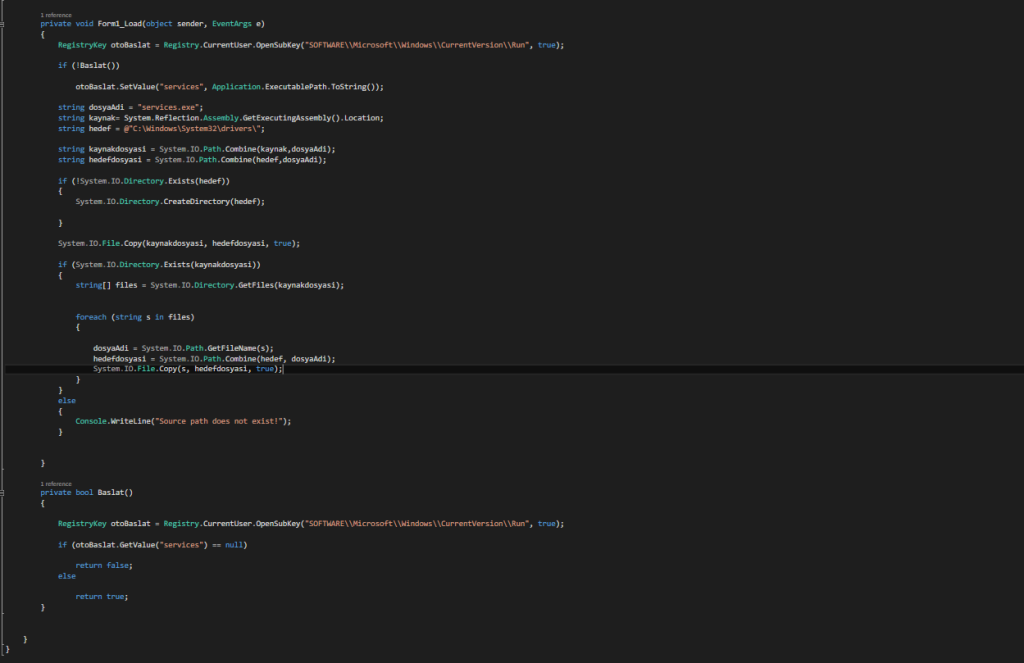Viewport: 1024px width, 663px height.
Task: Click the "private bool" Baslat() declaration name
Action: click(115, 493)
